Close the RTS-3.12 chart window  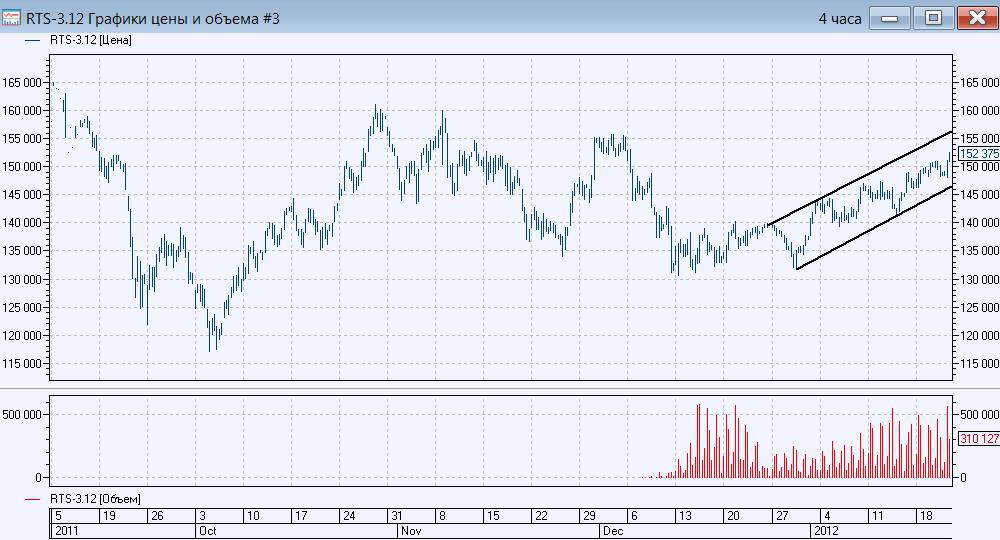tap(977, 18)
